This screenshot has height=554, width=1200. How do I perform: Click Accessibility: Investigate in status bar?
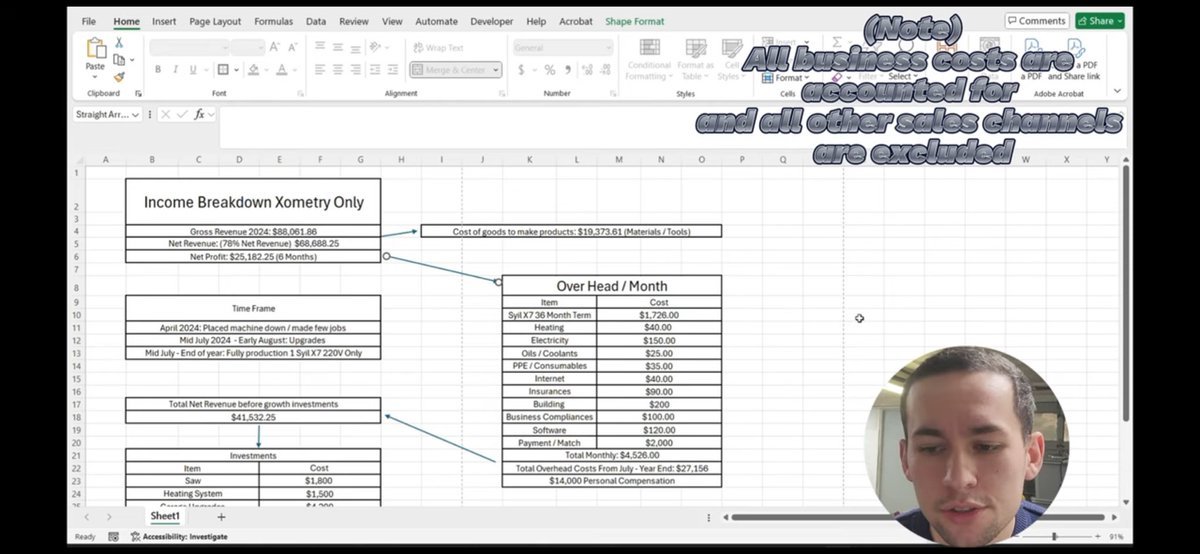pos(179,537)
